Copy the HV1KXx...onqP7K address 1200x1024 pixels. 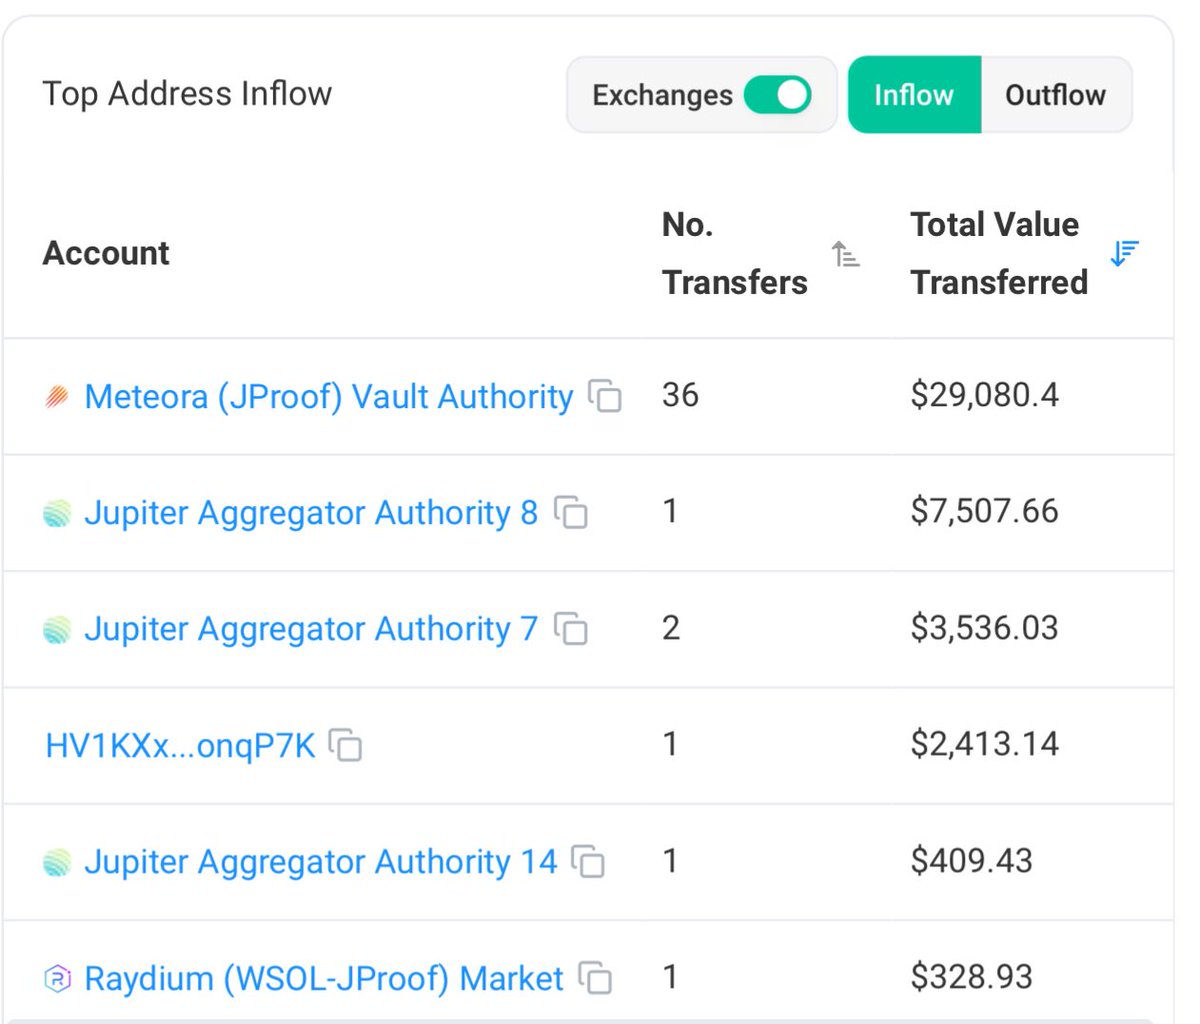tap(346, 745)
